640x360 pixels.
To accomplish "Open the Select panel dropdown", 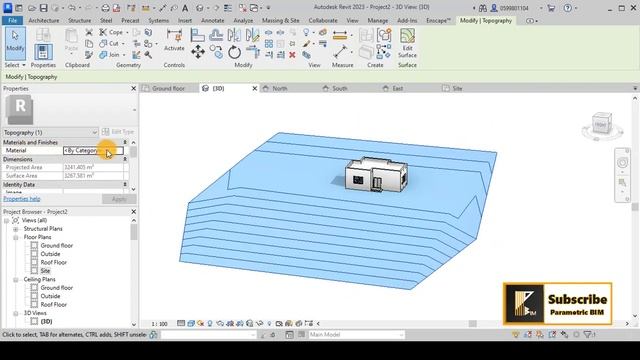I will (15, 65).
